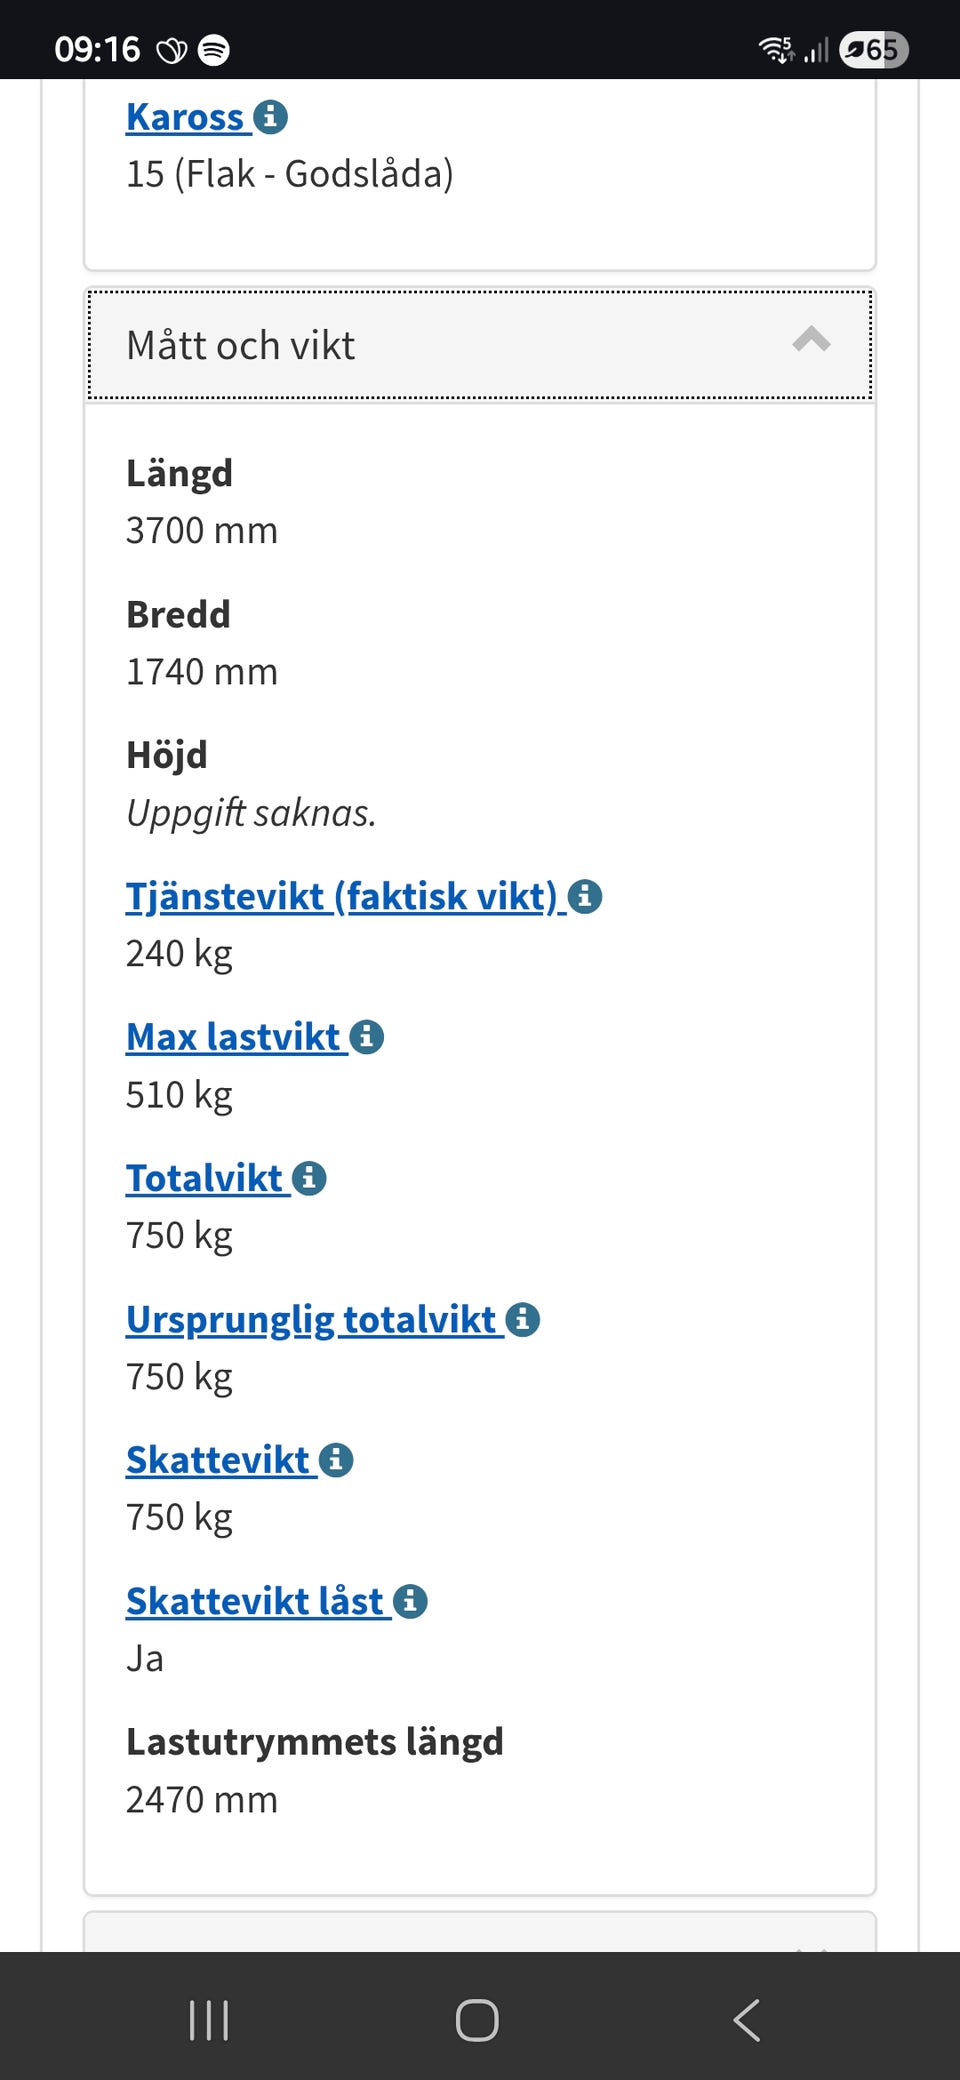Viewport: 960px width, 2080px height.
Task: Collapse the Mått och vikt section
Action: [x=480, y=345]
